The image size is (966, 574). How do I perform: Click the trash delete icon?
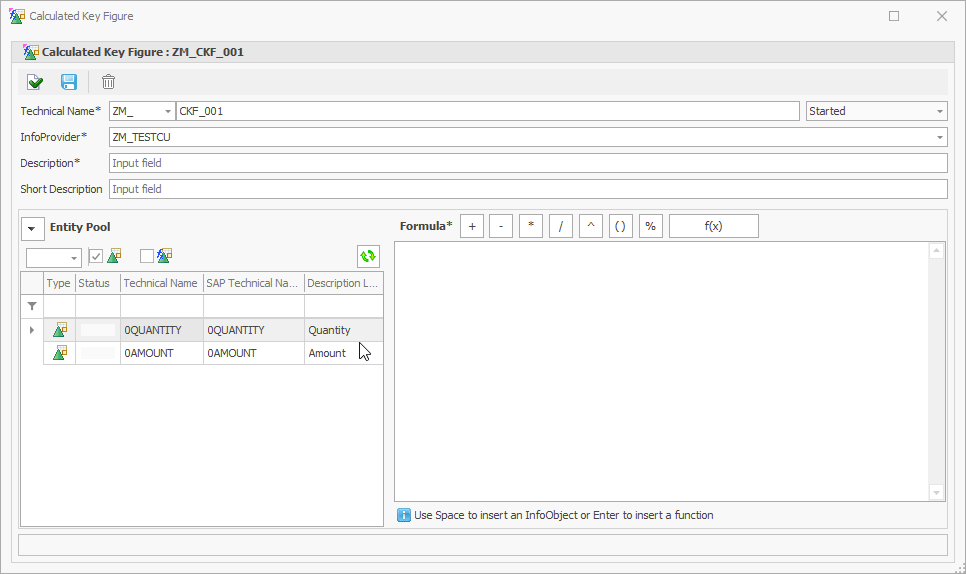[x=108, y=83]
